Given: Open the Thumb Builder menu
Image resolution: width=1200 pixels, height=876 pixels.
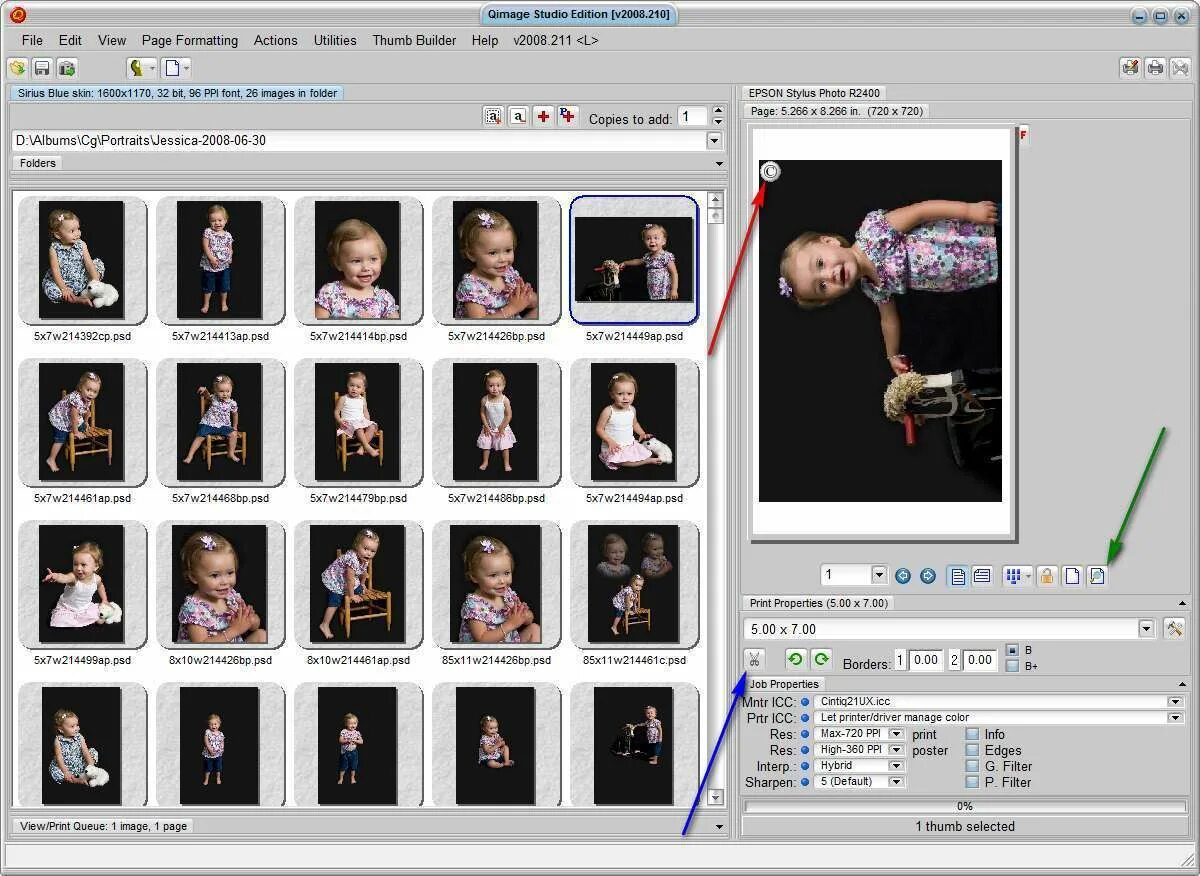Looking at the screenshot, I should 414,40.
